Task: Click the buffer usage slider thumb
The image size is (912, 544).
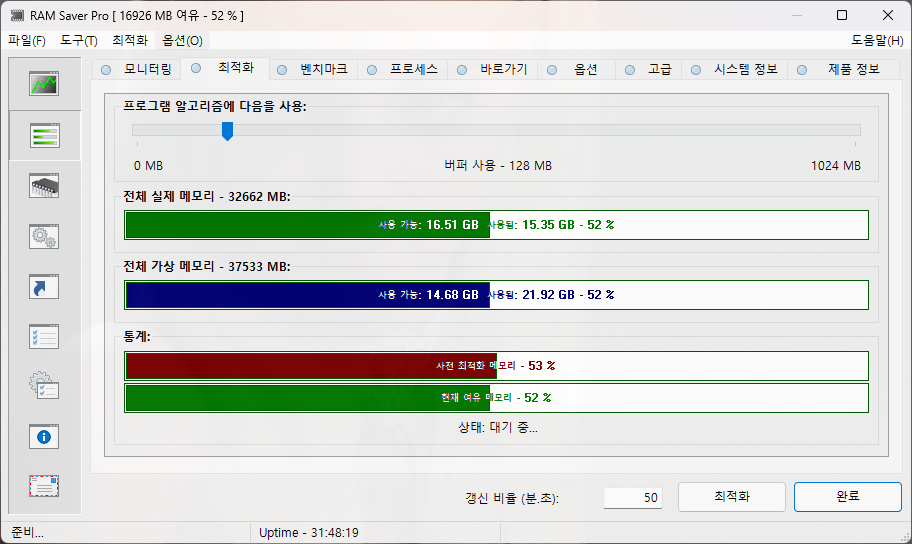Action: click(227, 131)
